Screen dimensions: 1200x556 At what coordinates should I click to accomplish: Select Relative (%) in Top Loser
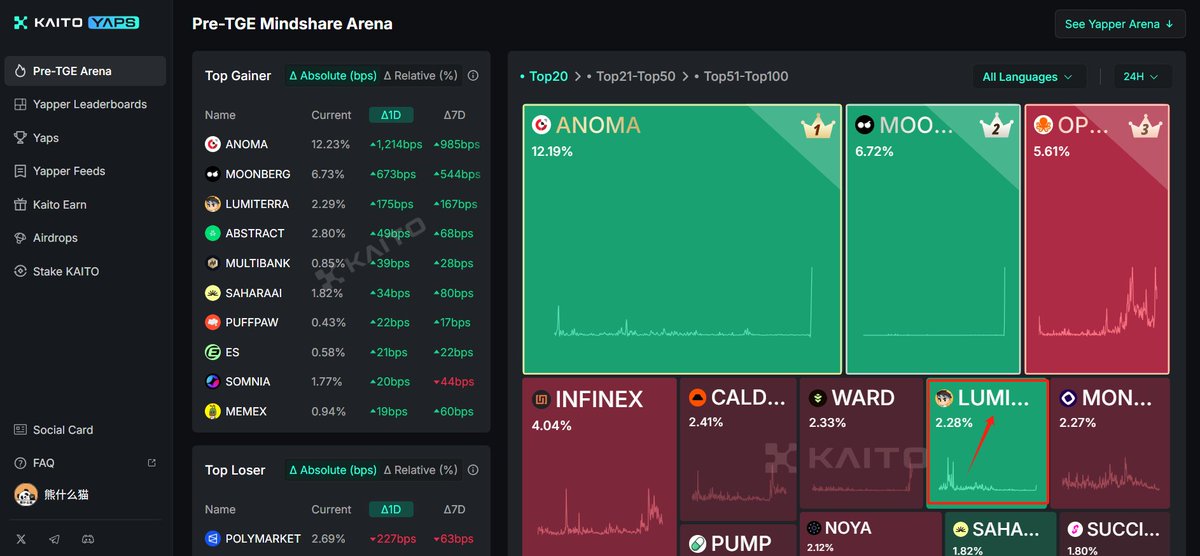[419, 469]
